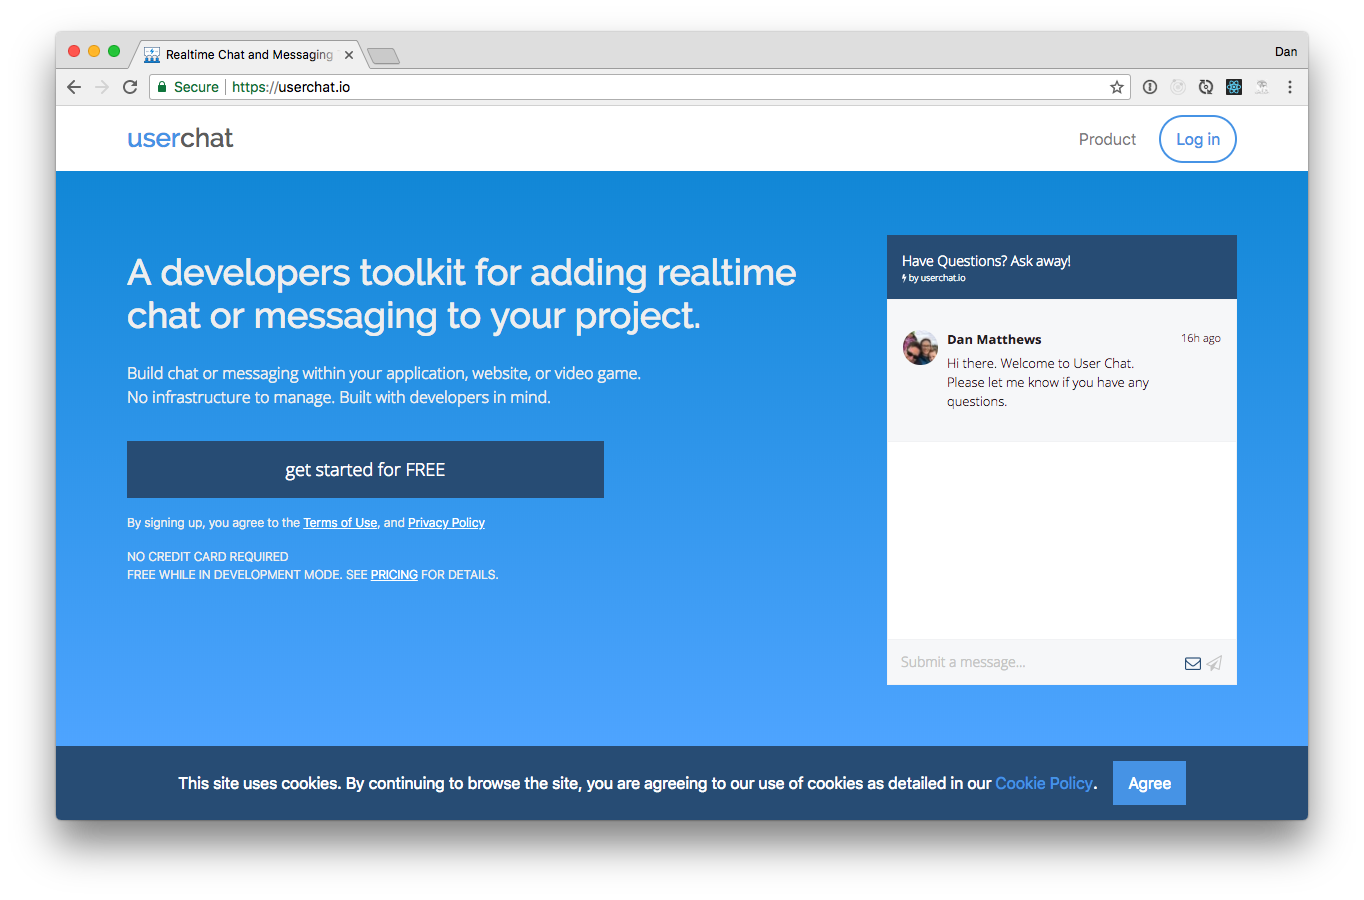1364x900 pixels.
Task: Click the '16h ago' message timestamp
Action: [1201, 338]
